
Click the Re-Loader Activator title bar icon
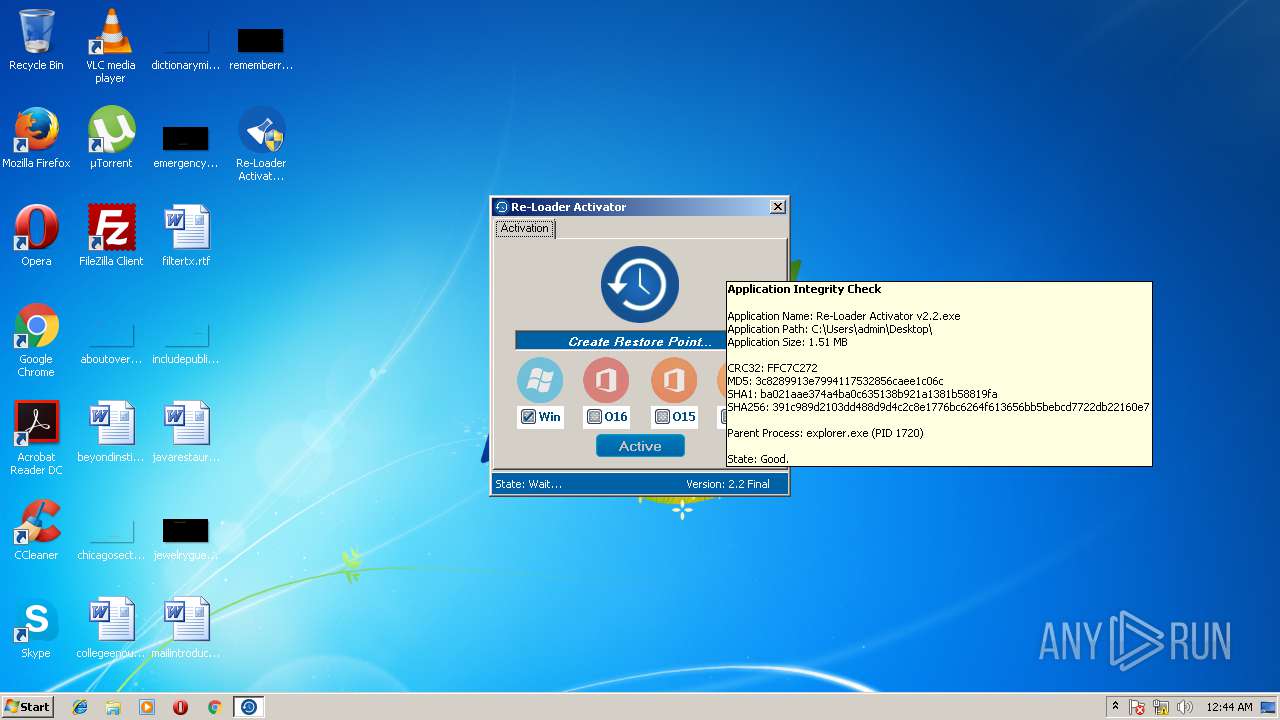[x=502, y=207]
